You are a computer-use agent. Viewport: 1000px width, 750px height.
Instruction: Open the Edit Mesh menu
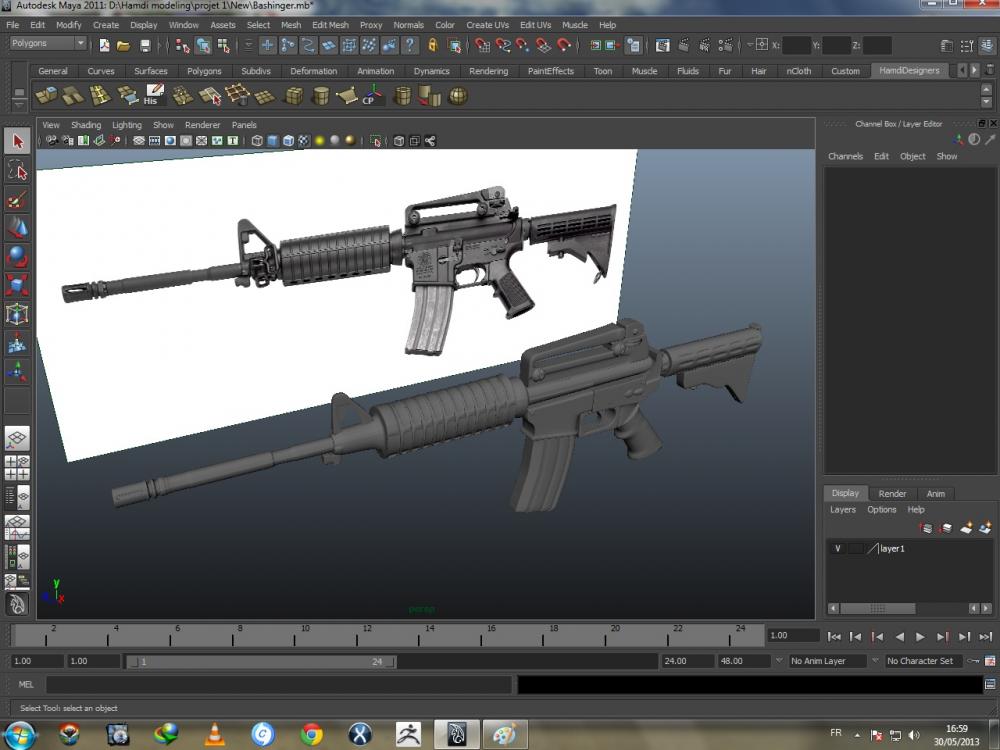(330, 25)
